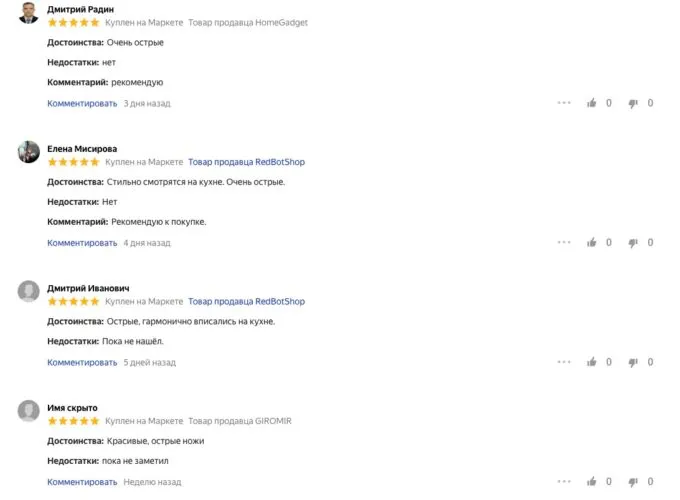Open more options for Дмитрий Радин's review
Viewport: 680px width, 500px height.
(564, 102)
